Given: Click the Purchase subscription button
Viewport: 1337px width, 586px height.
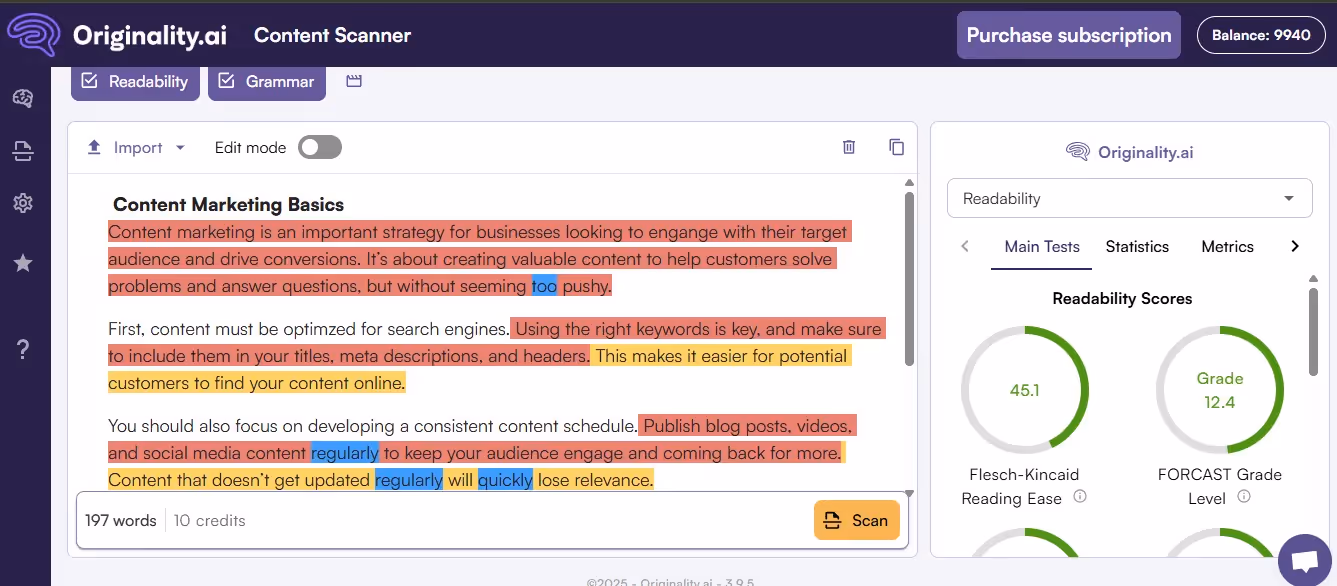Looking at the screenshot, I should point(1069,35).
